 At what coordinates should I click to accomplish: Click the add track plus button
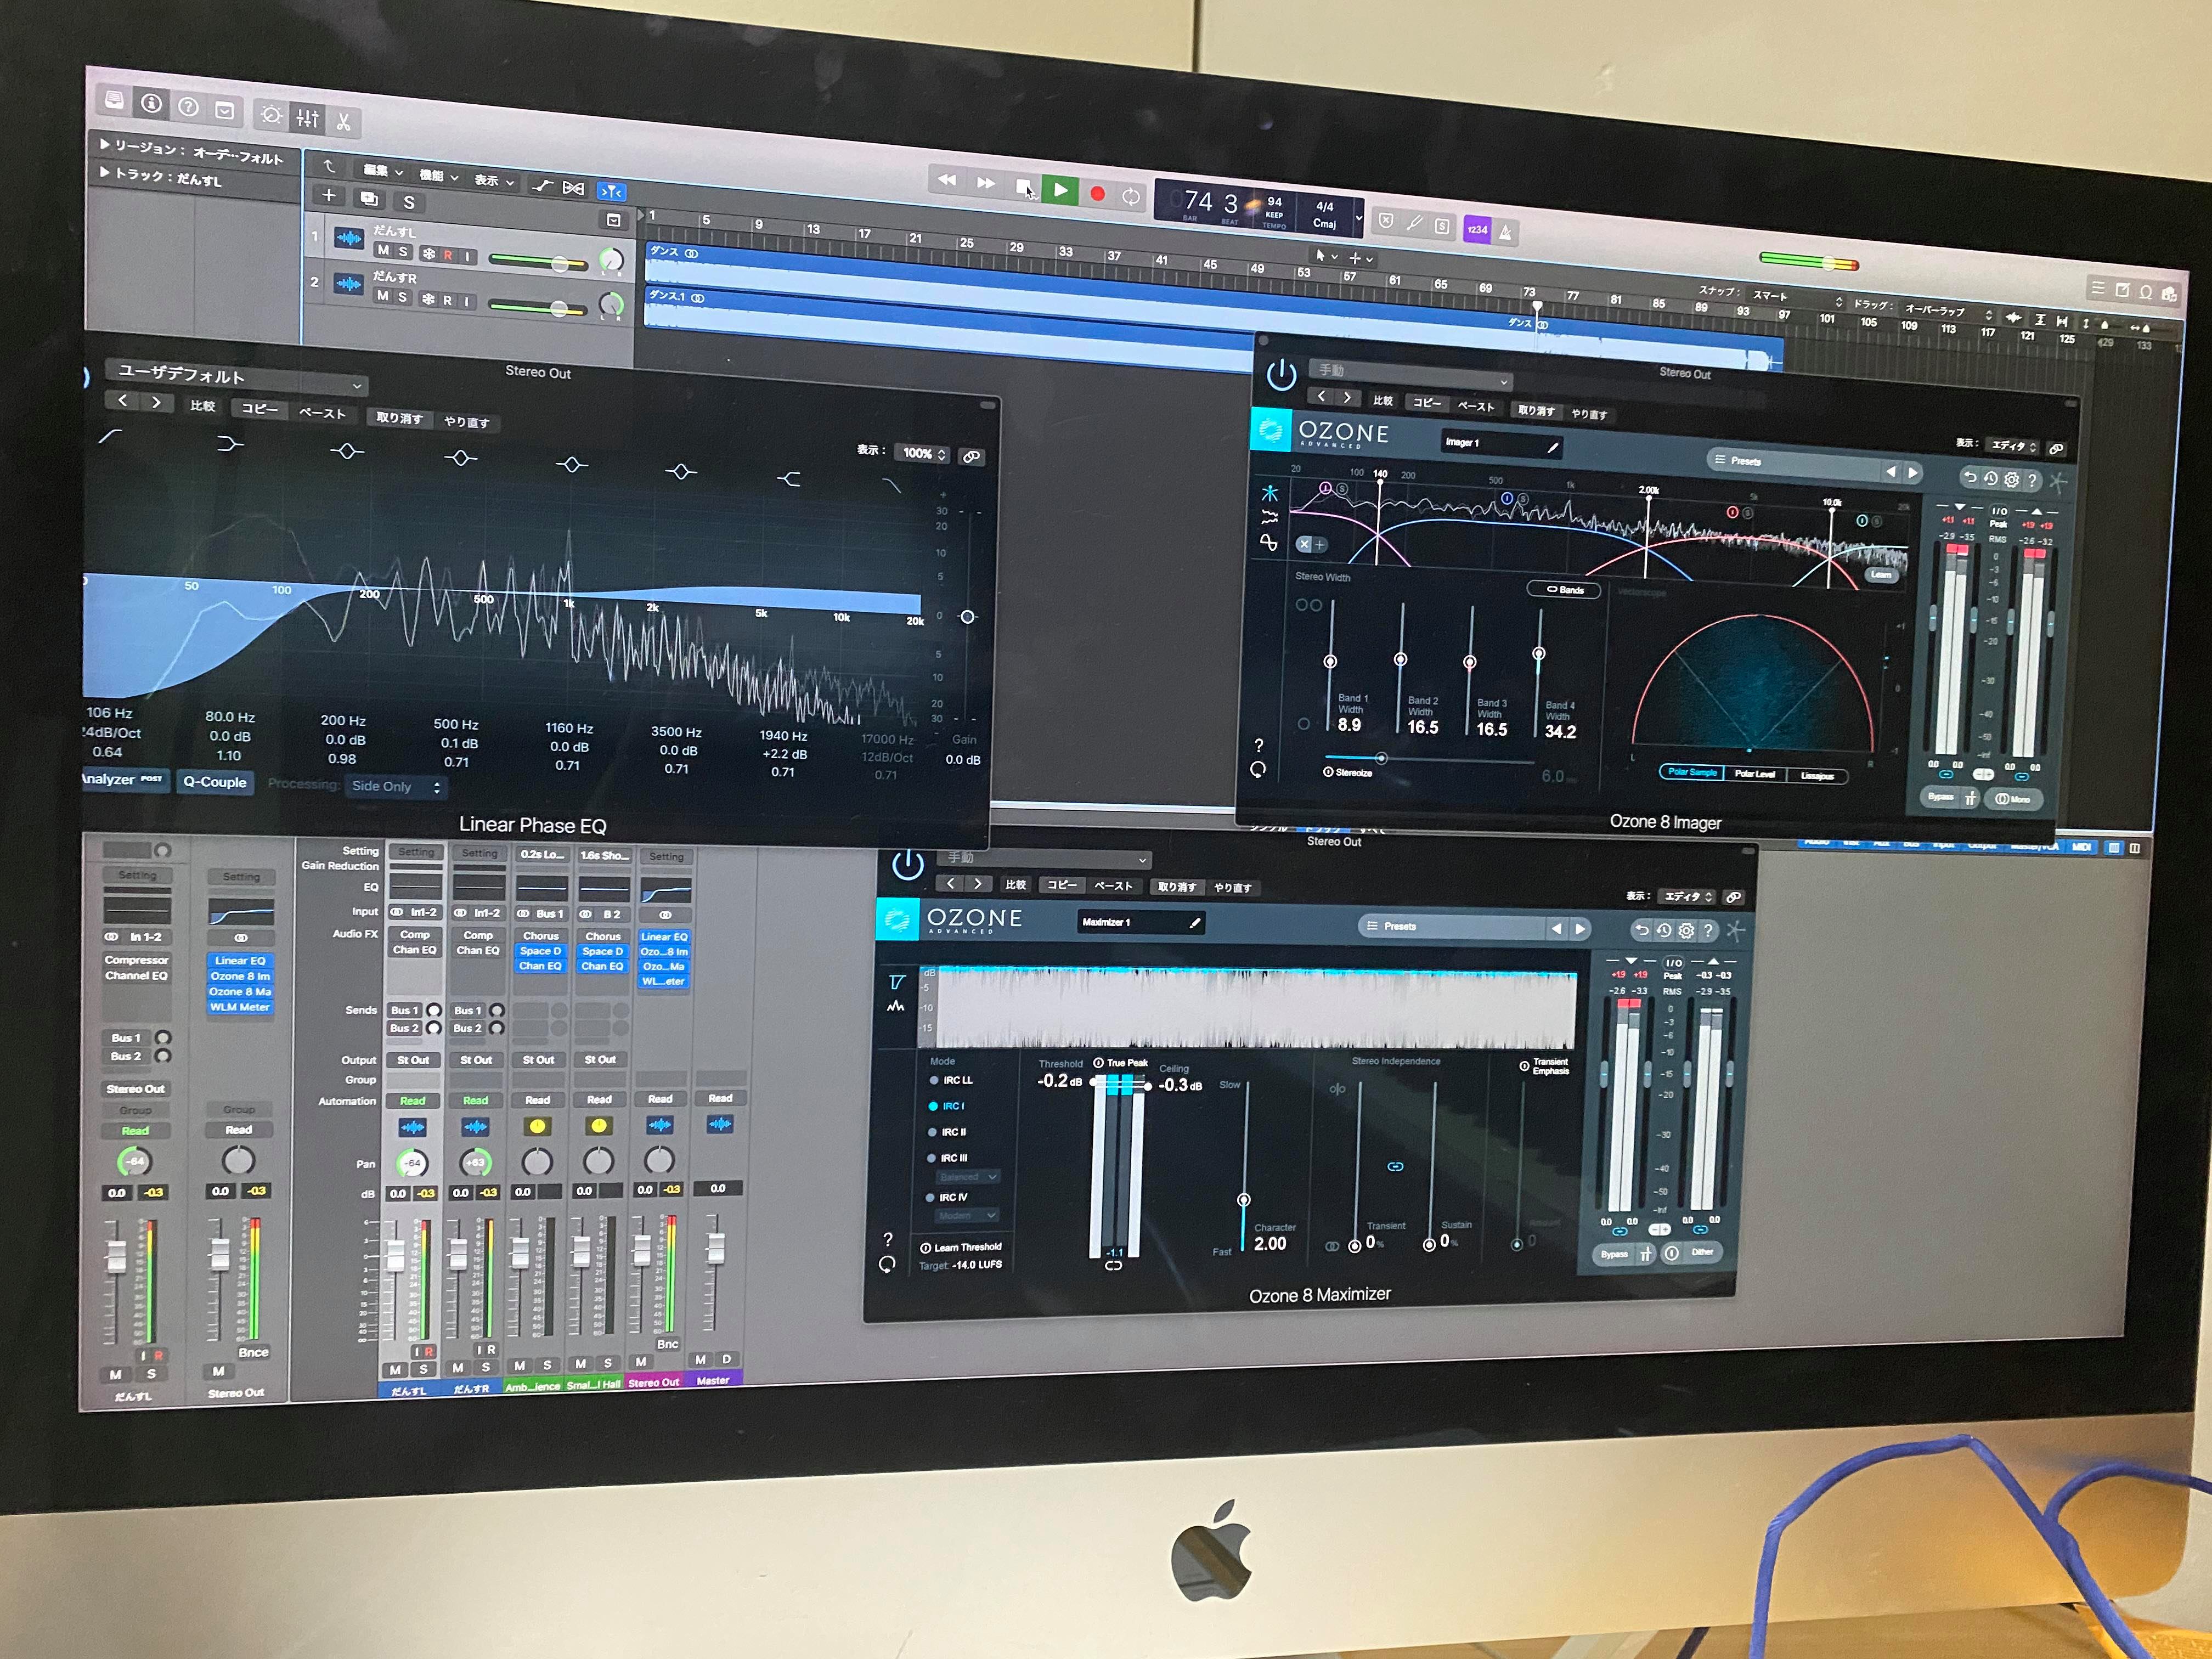[328, 195]
